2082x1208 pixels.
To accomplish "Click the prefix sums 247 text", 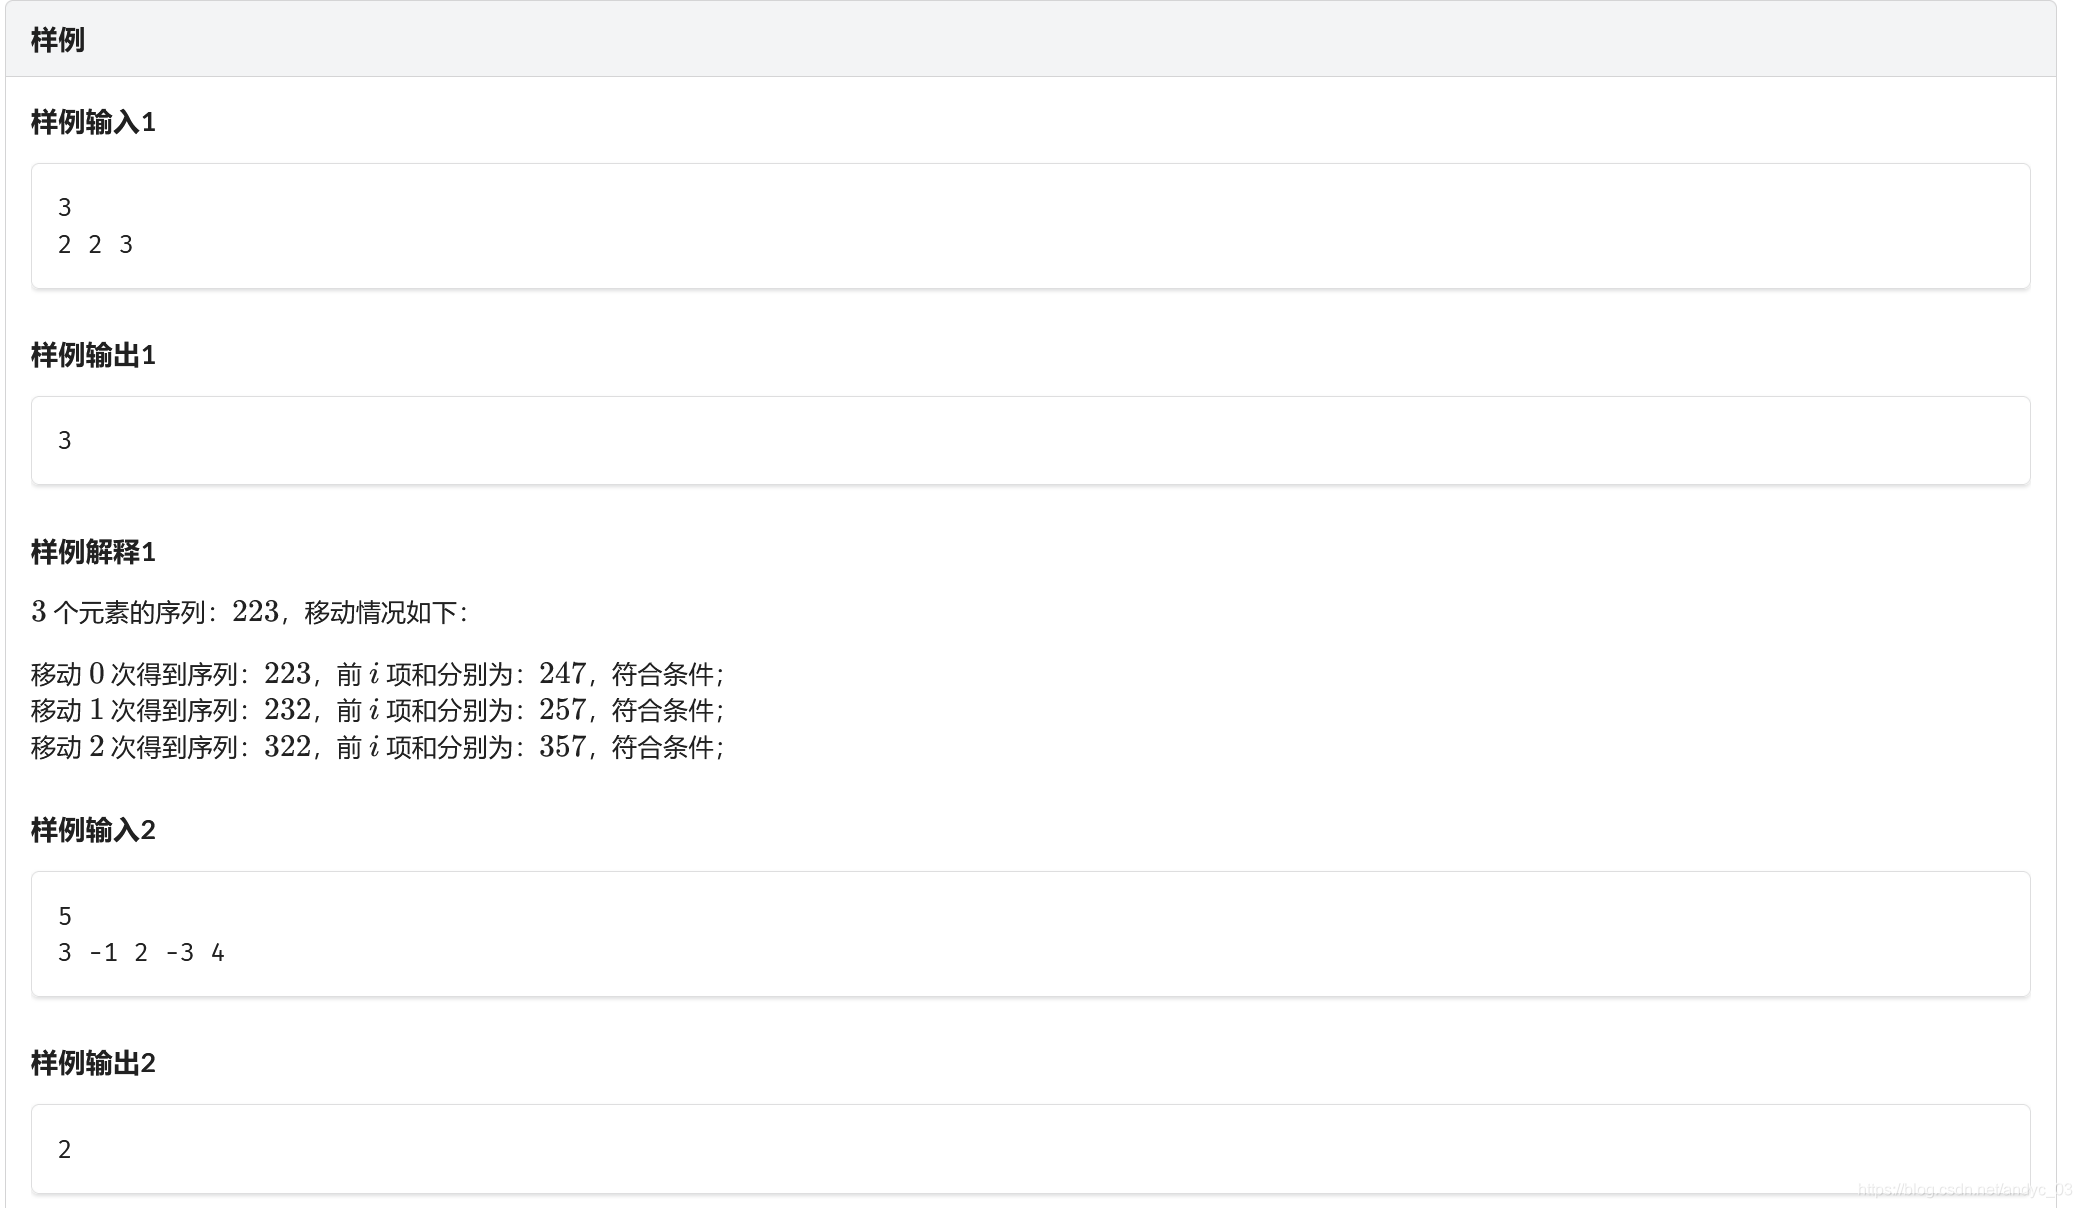I will (562, 674).
